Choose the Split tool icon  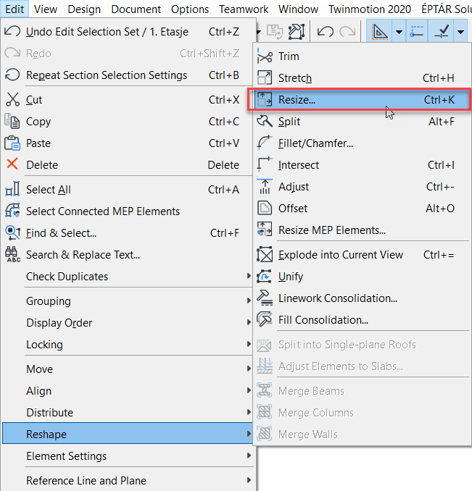point(265,121)
